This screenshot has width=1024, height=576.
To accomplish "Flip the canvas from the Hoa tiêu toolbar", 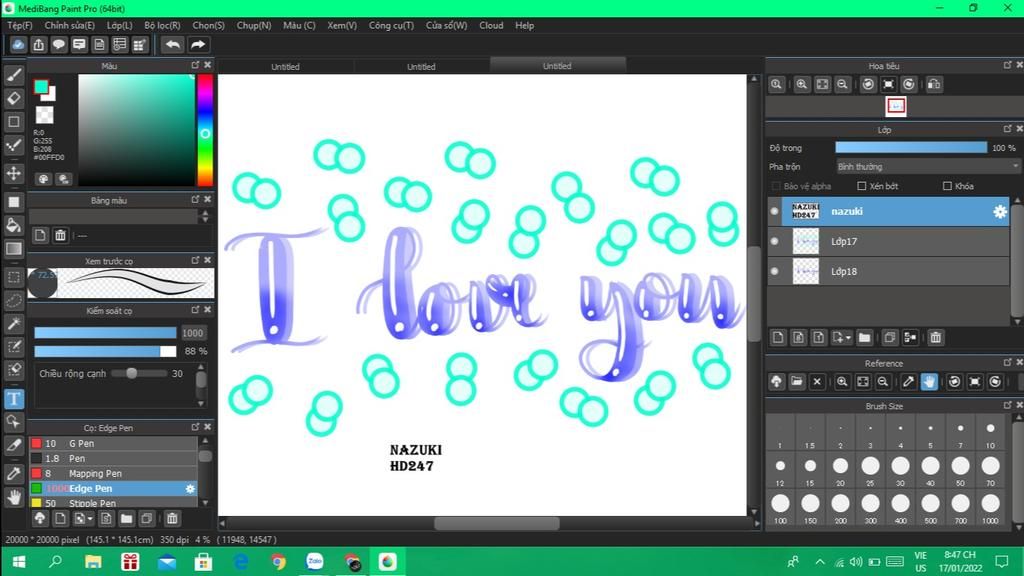I will point(935,84).
